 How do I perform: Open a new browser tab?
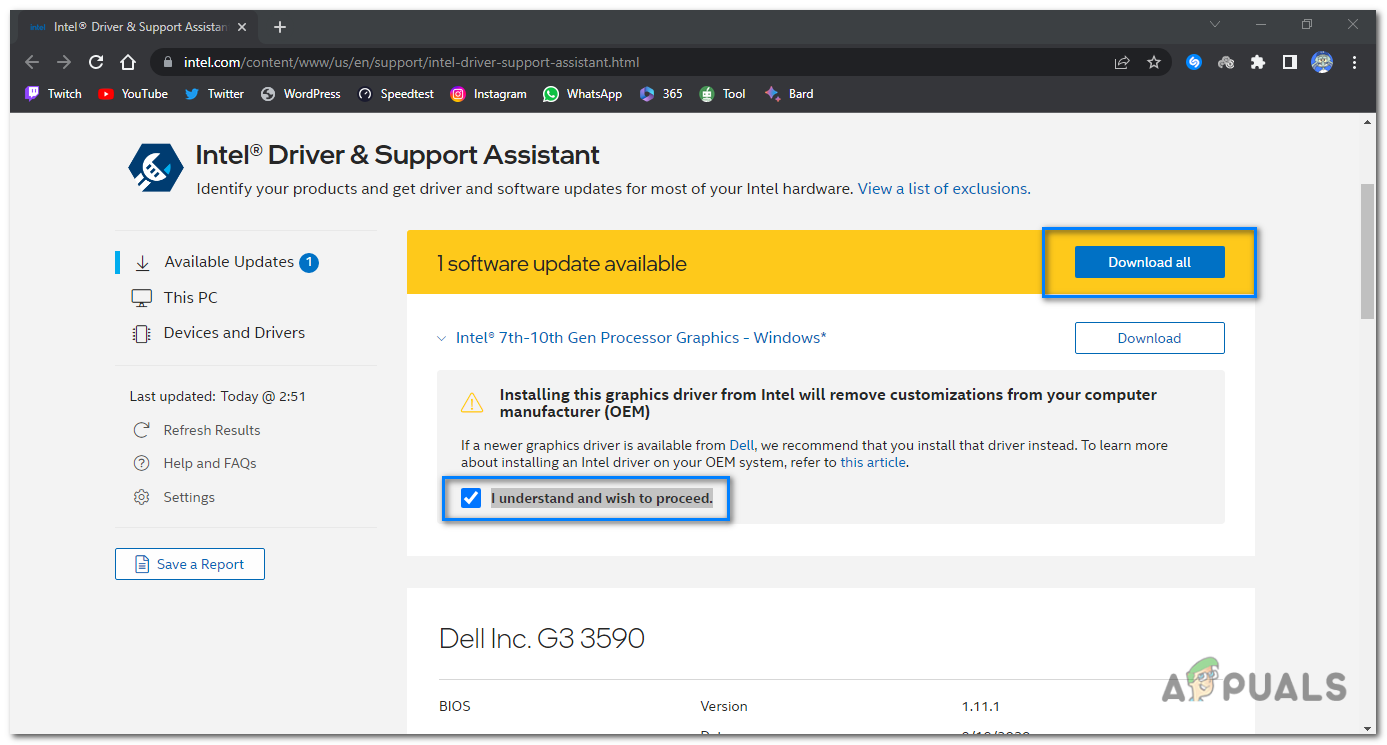pos(280,27)
